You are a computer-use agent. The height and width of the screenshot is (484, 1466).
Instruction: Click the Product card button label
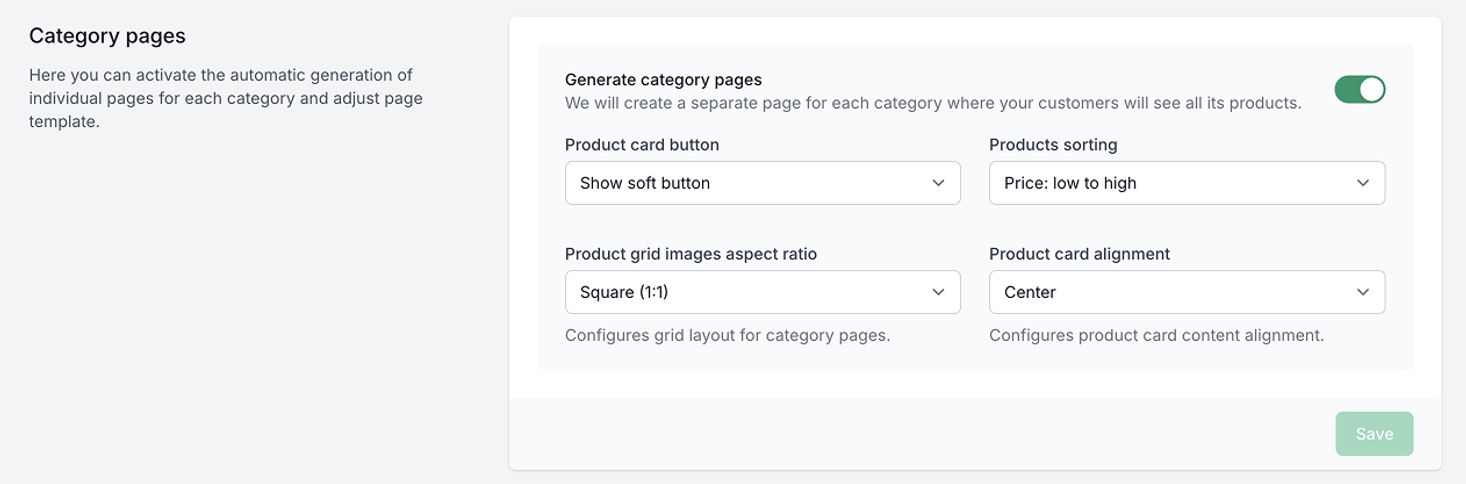coord(641,144)
